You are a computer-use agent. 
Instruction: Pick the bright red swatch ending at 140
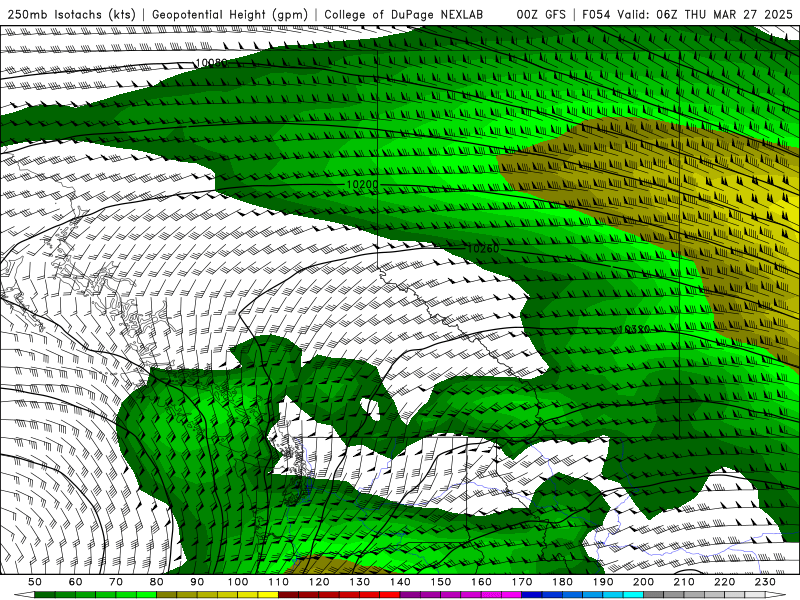pyautogui.click(x=390, y=595)
